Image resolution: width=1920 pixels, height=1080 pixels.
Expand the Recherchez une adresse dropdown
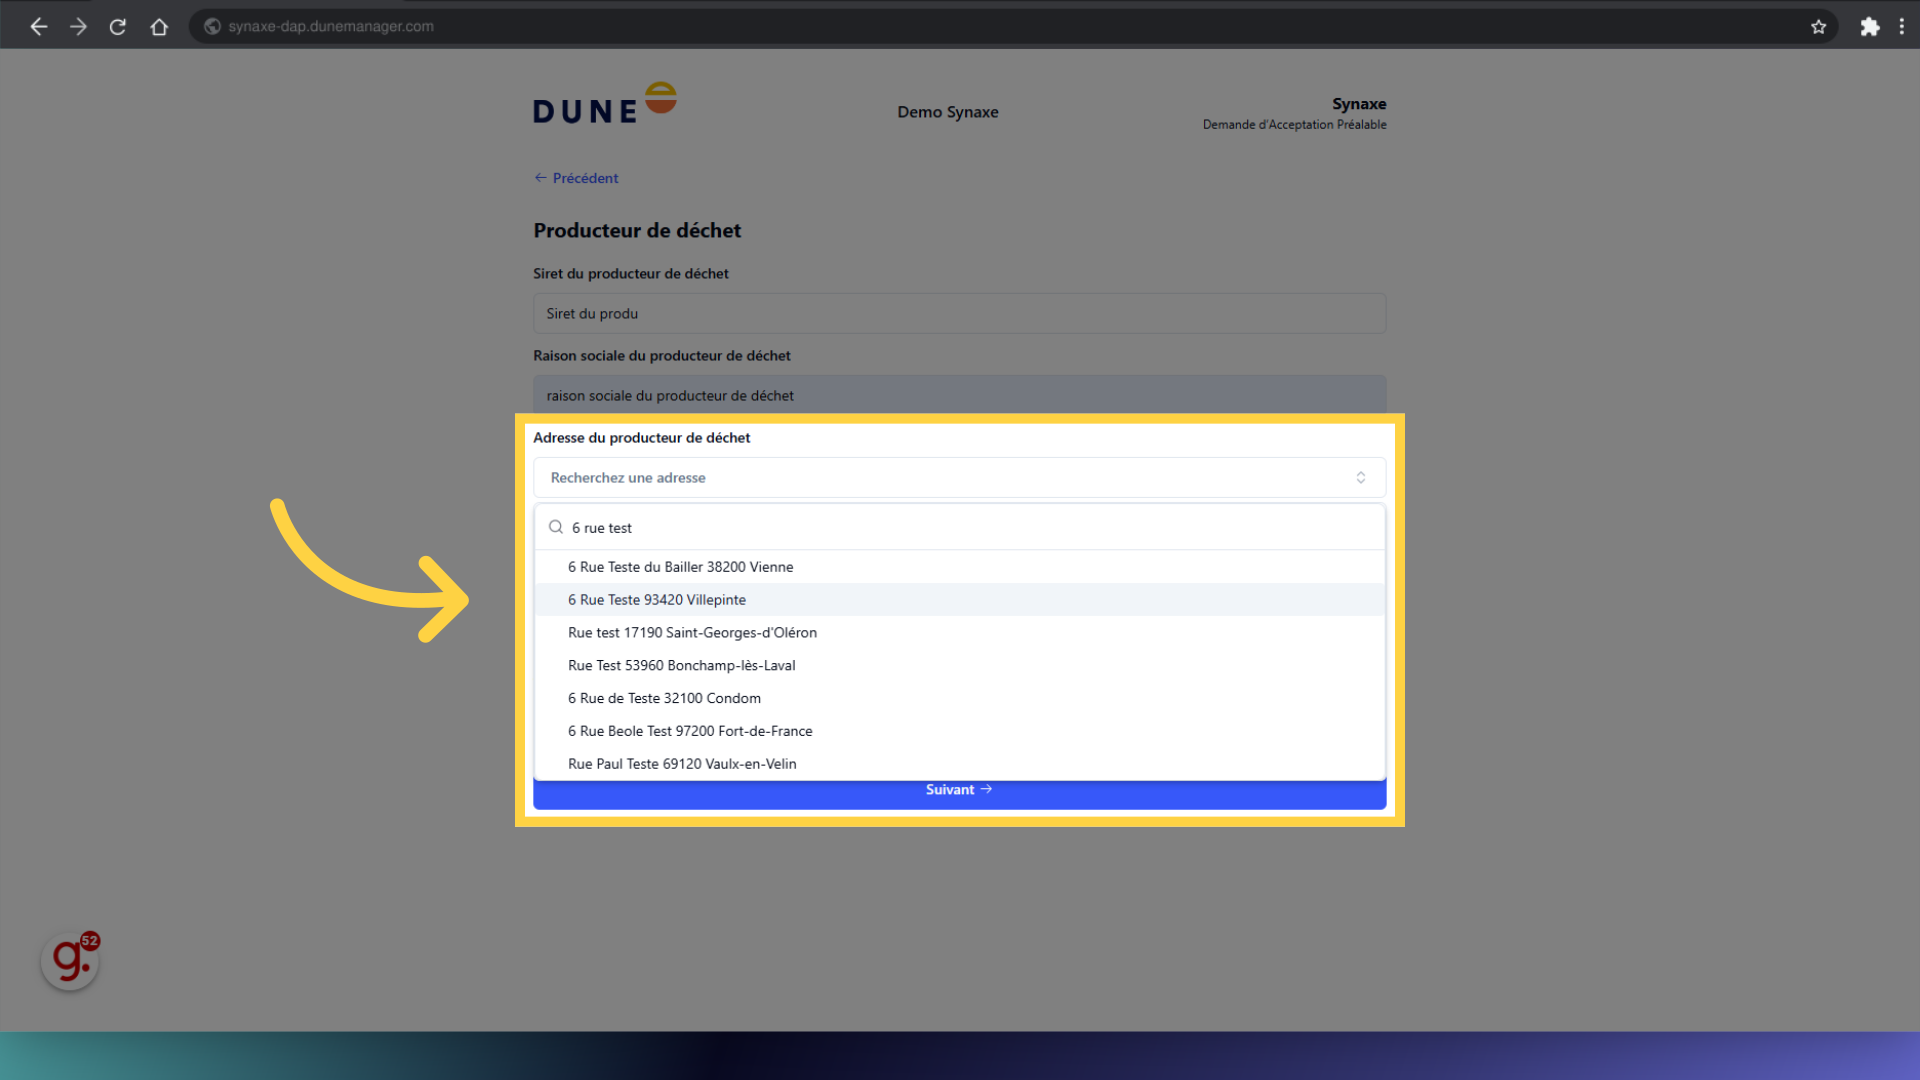point(958,478)
